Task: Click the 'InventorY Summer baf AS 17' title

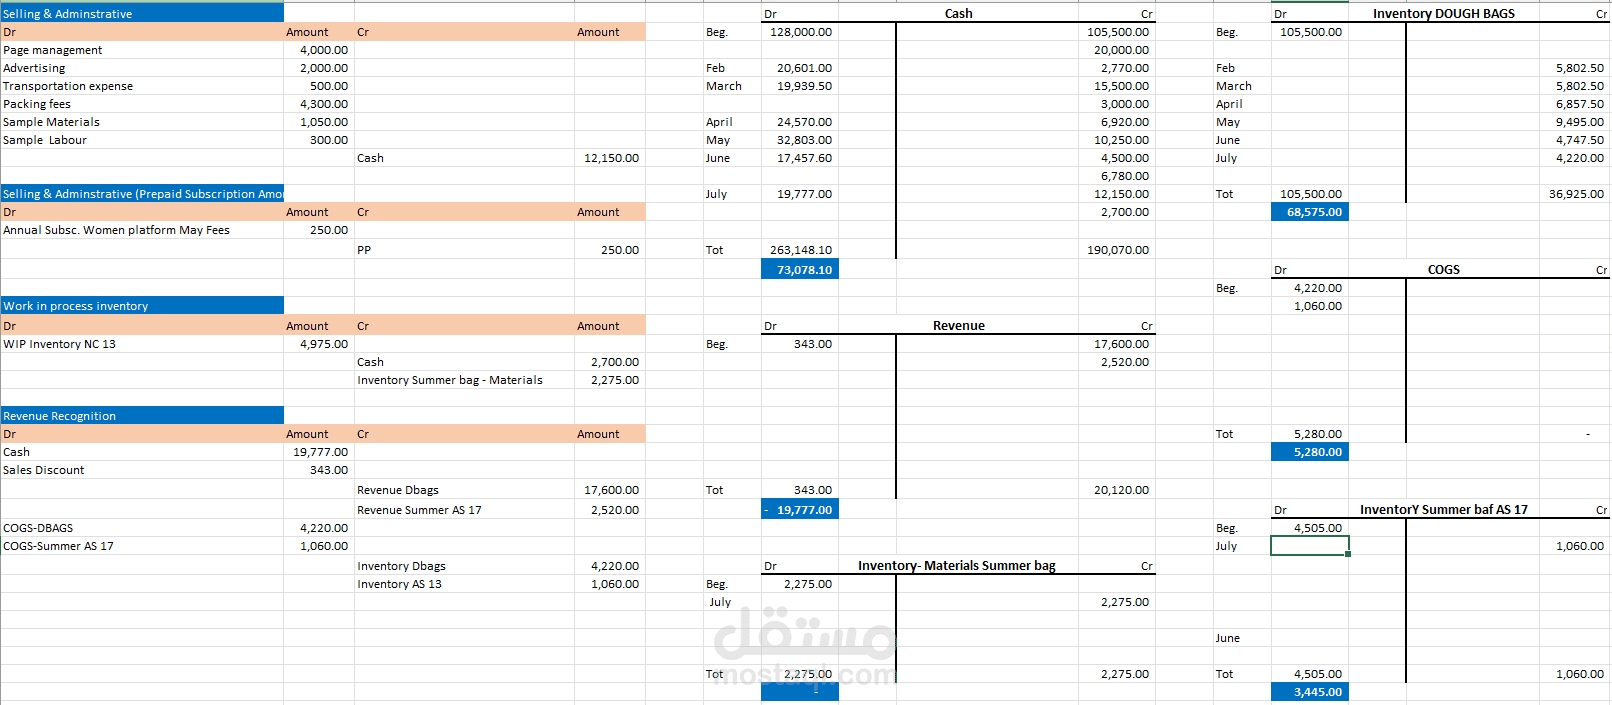Action: (1443, 510)
